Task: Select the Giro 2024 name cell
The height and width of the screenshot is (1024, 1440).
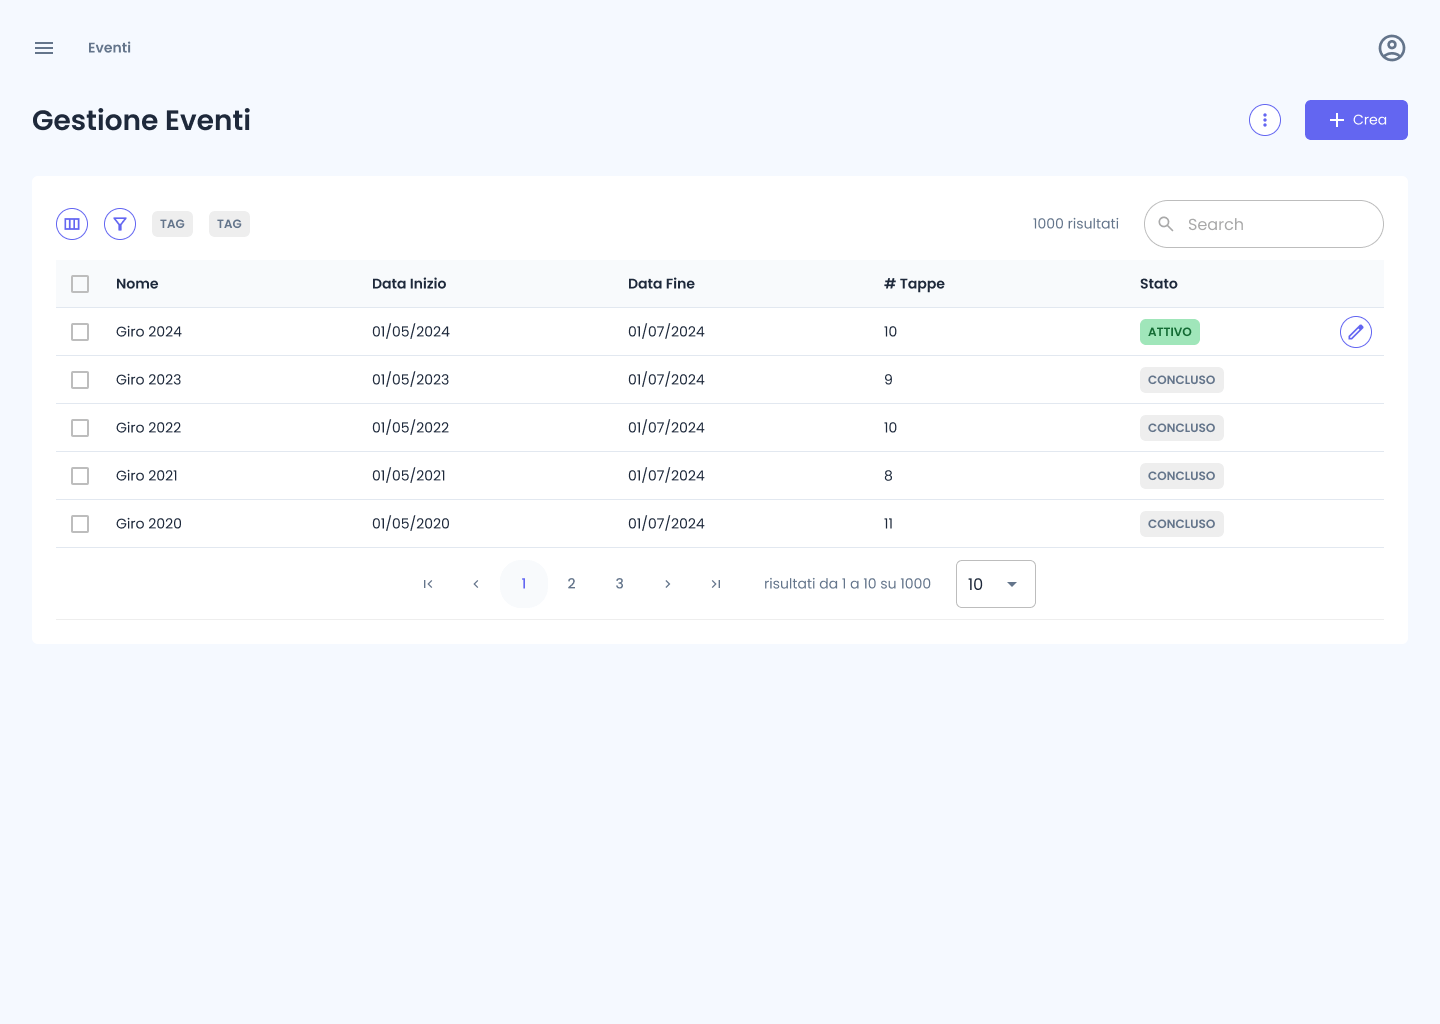Action: coord(149,332)
